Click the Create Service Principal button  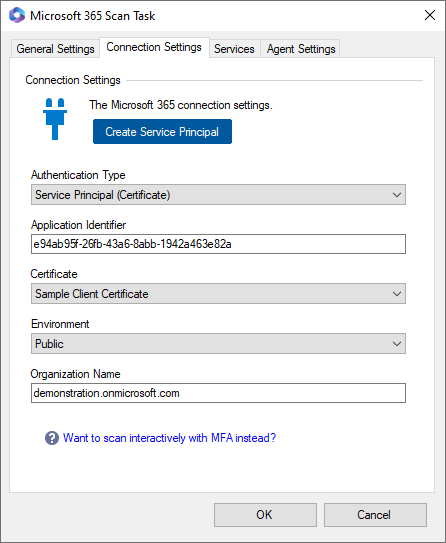pos(162,132)
